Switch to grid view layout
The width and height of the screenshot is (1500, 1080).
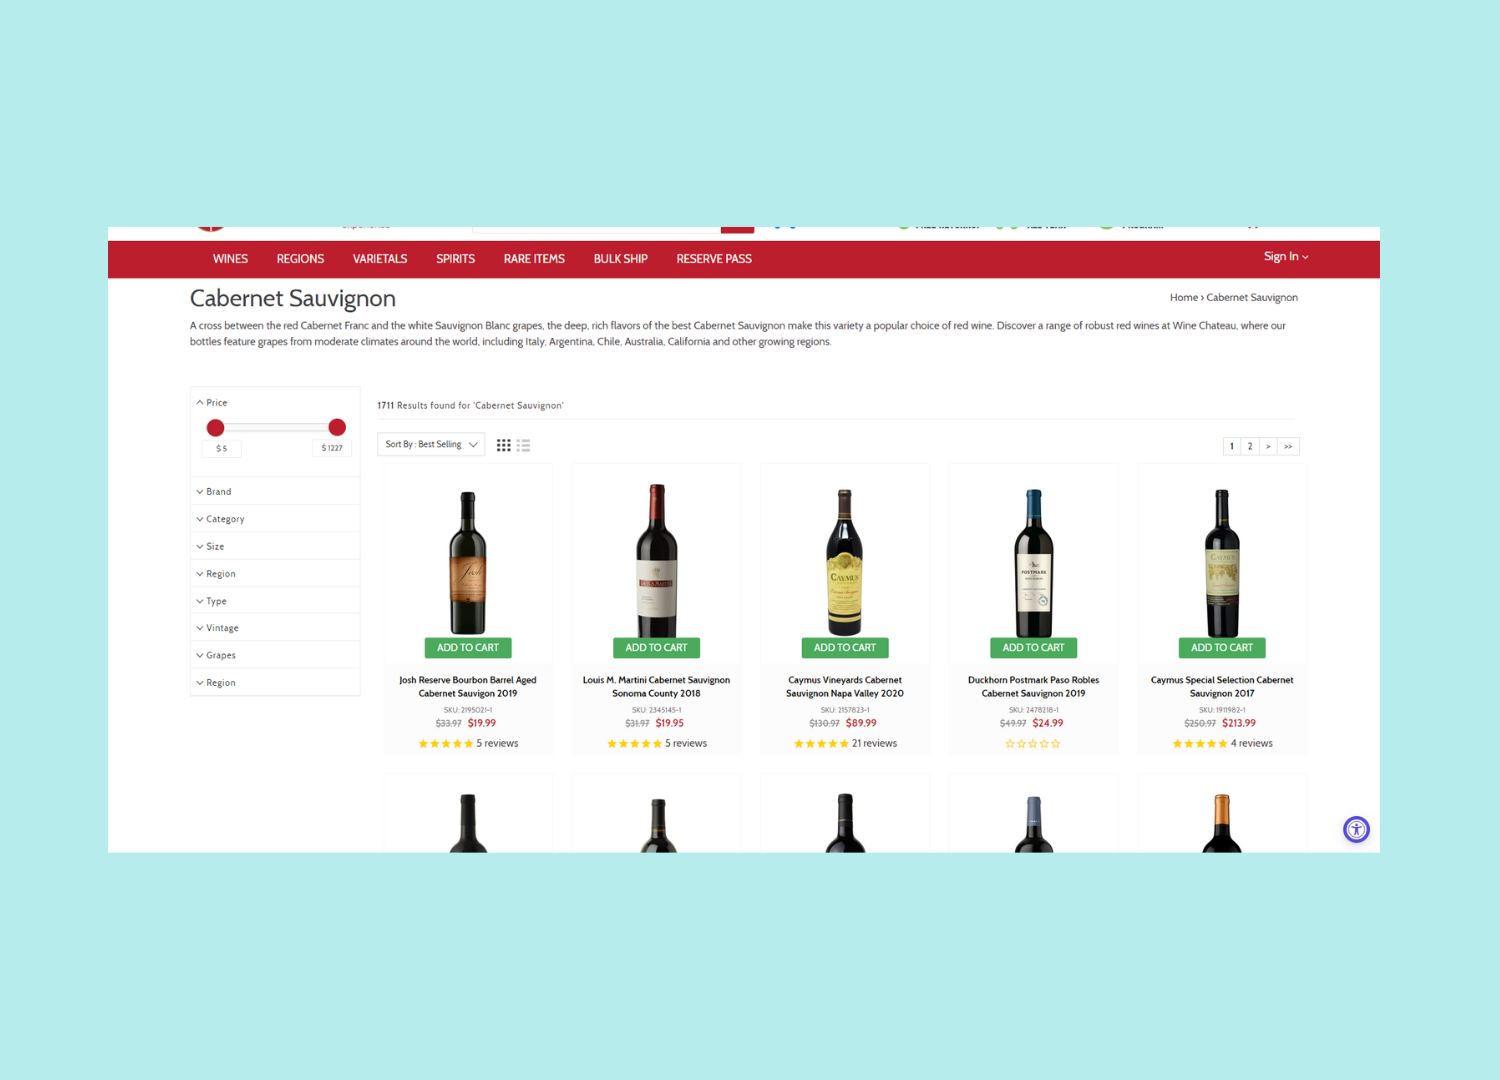point(504,445)
